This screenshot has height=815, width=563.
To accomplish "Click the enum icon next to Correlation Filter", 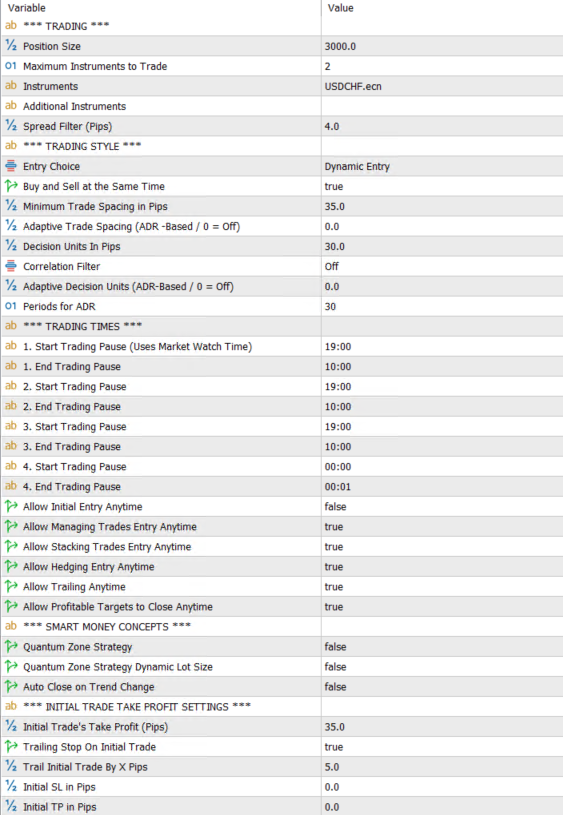I will coord(11,266).
